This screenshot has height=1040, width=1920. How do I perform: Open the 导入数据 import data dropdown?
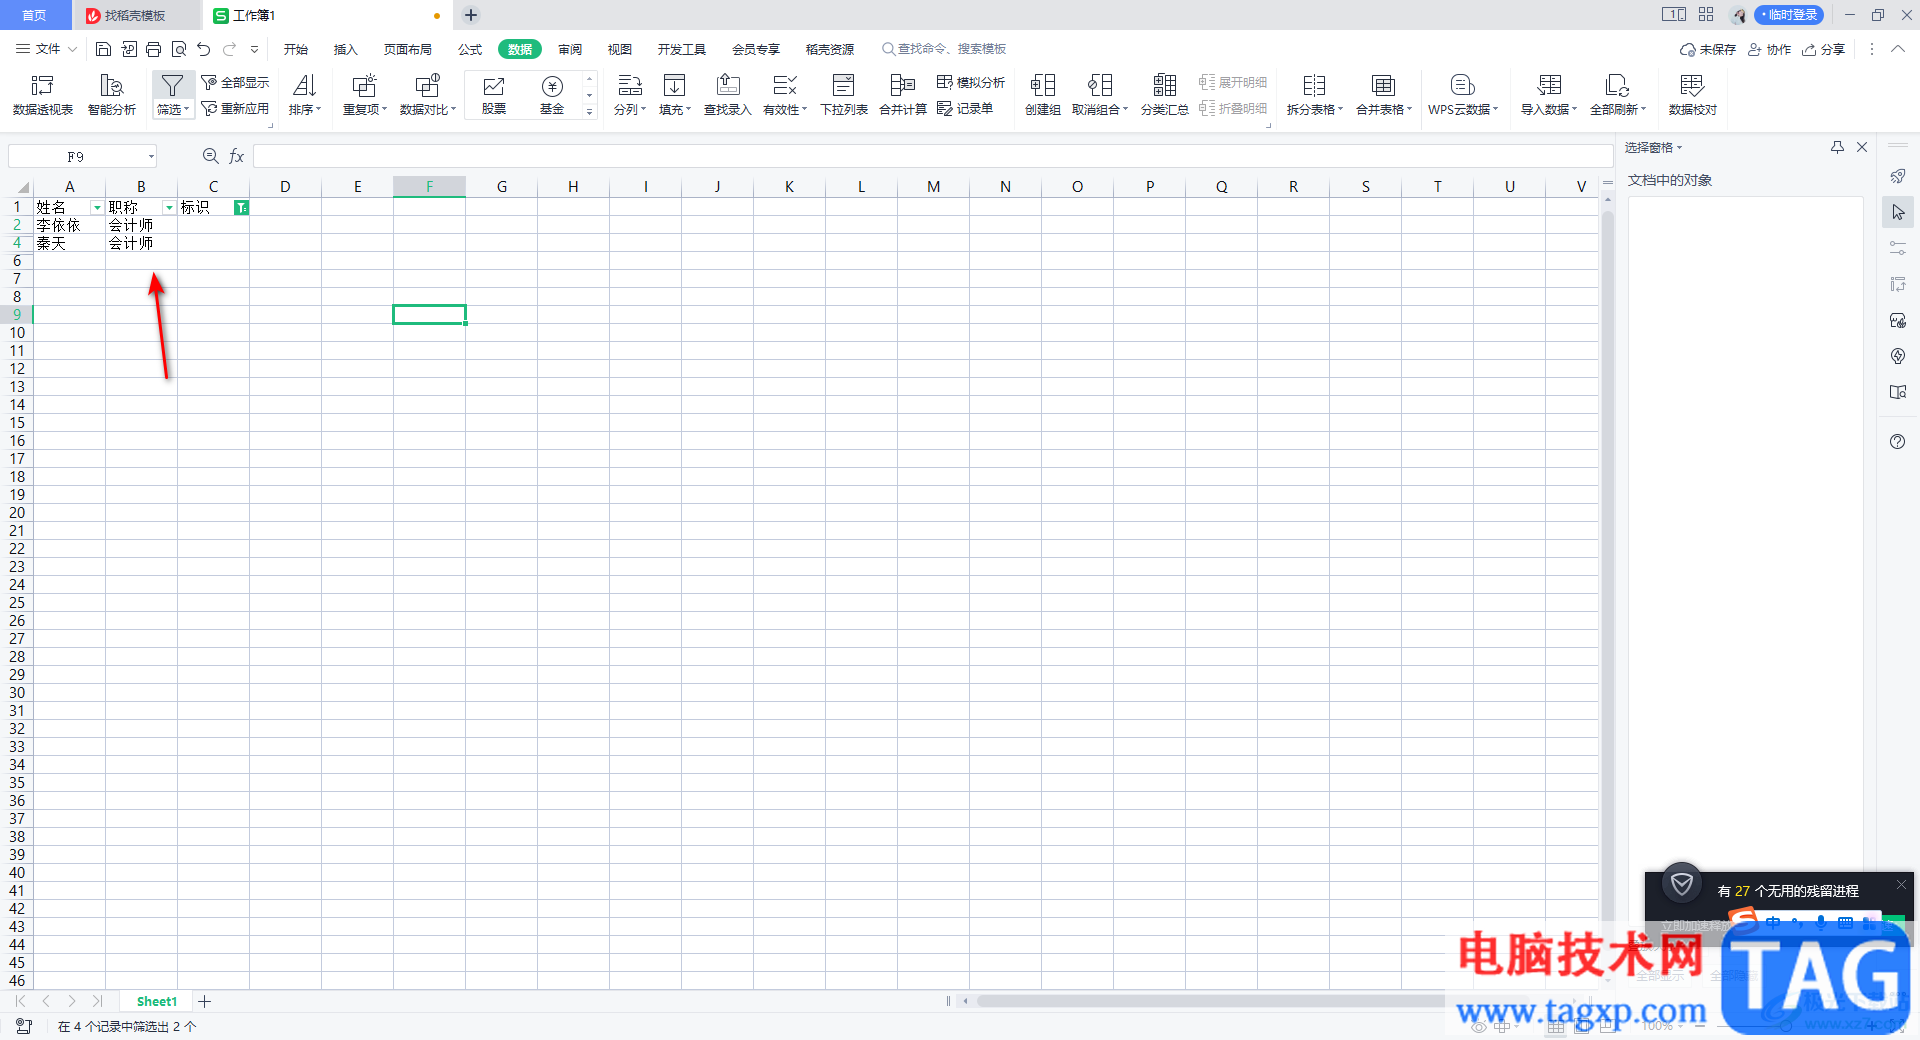tap(1549, 109)
